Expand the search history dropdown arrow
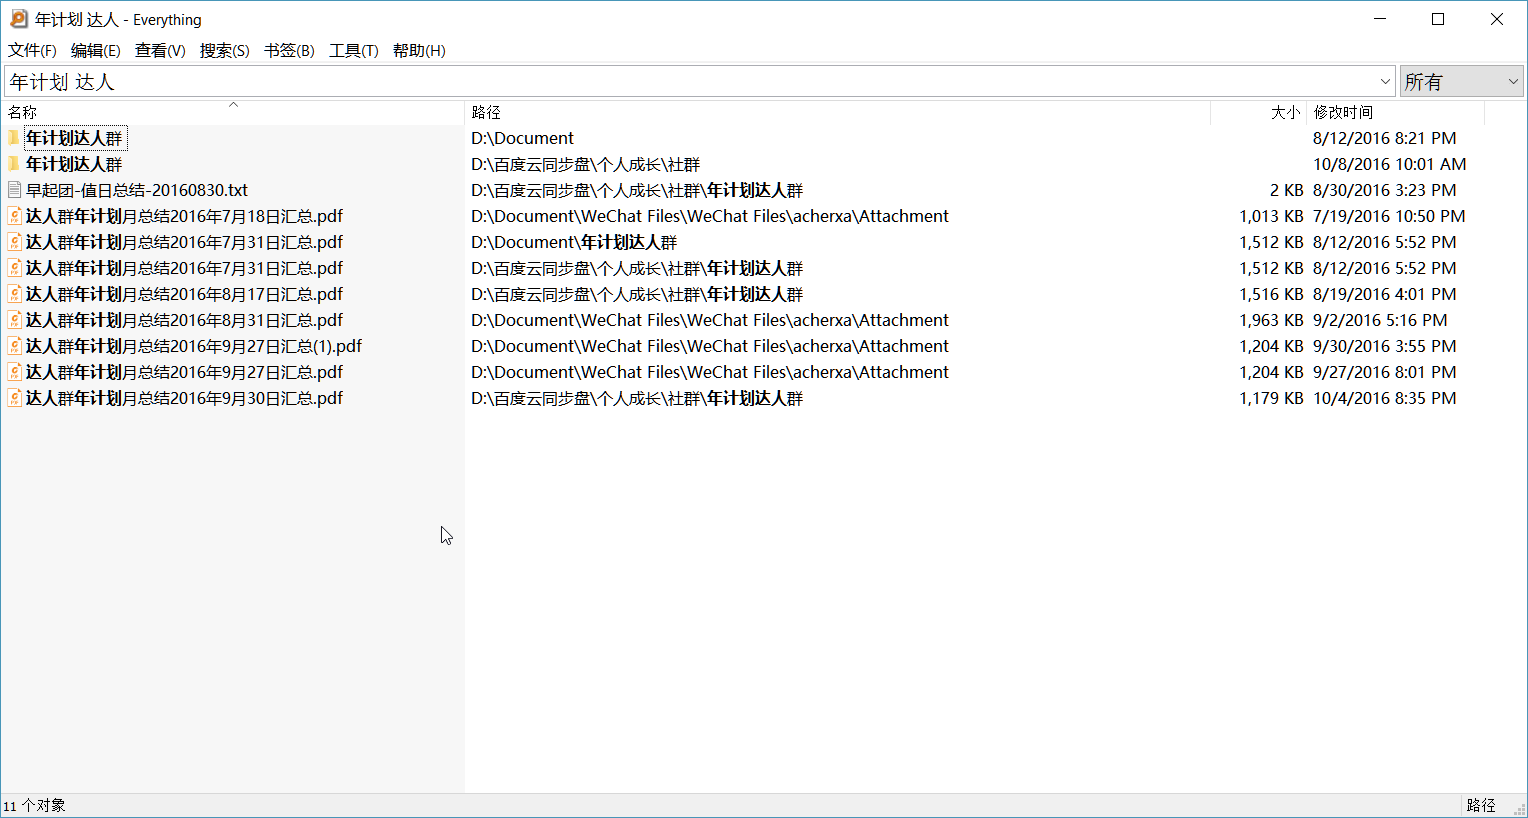Viewport: 1528px width, 818px height. [x=1385, y=82]
